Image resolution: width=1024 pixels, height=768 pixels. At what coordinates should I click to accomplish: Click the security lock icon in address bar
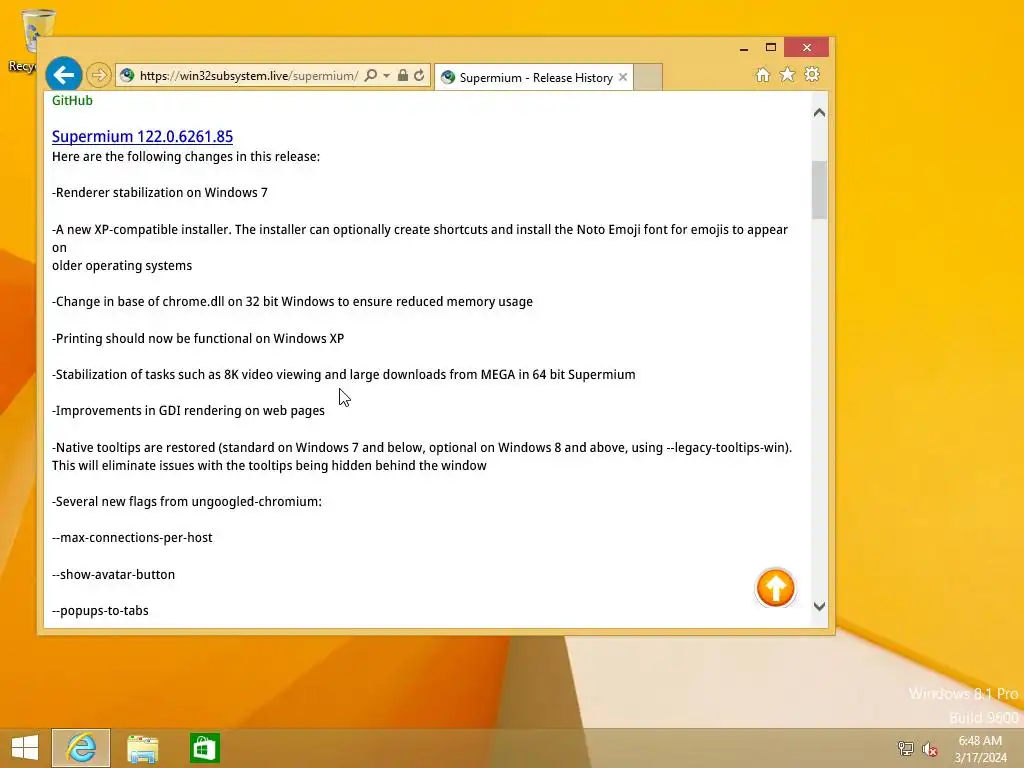coord(403,76)
